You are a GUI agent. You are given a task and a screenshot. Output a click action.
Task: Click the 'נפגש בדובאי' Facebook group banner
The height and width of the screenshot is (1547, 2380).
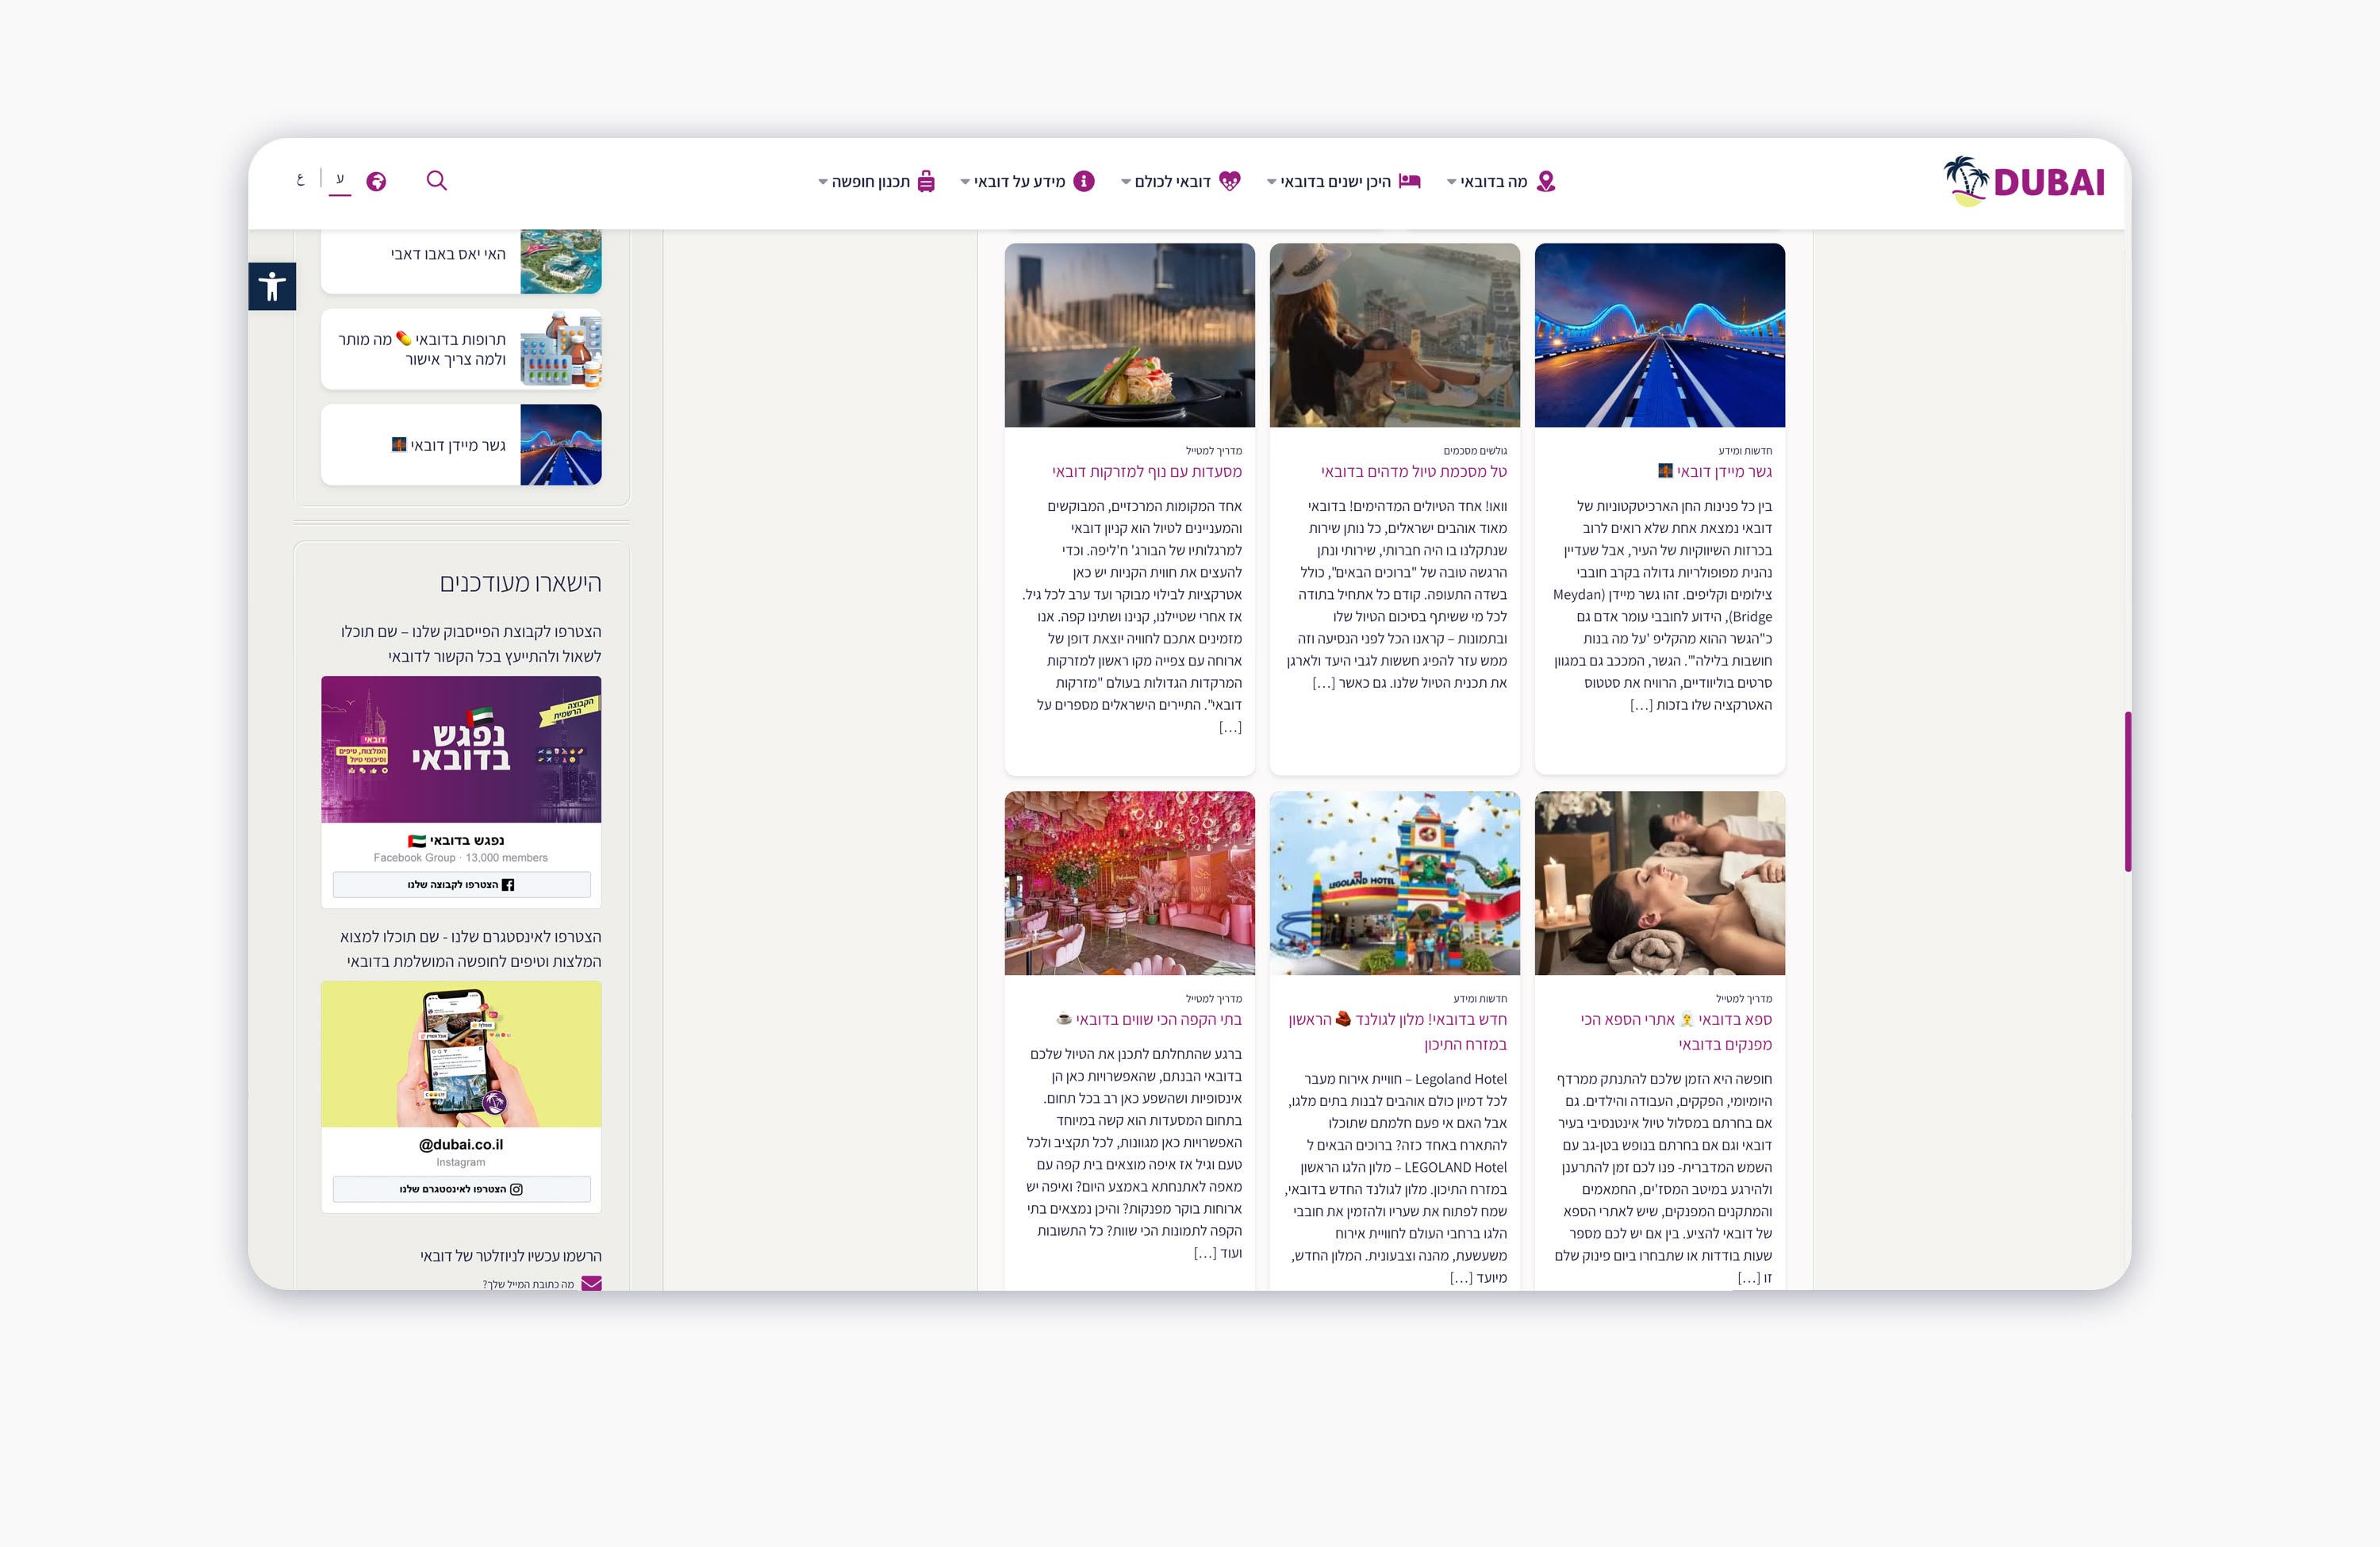pos(461,749)
